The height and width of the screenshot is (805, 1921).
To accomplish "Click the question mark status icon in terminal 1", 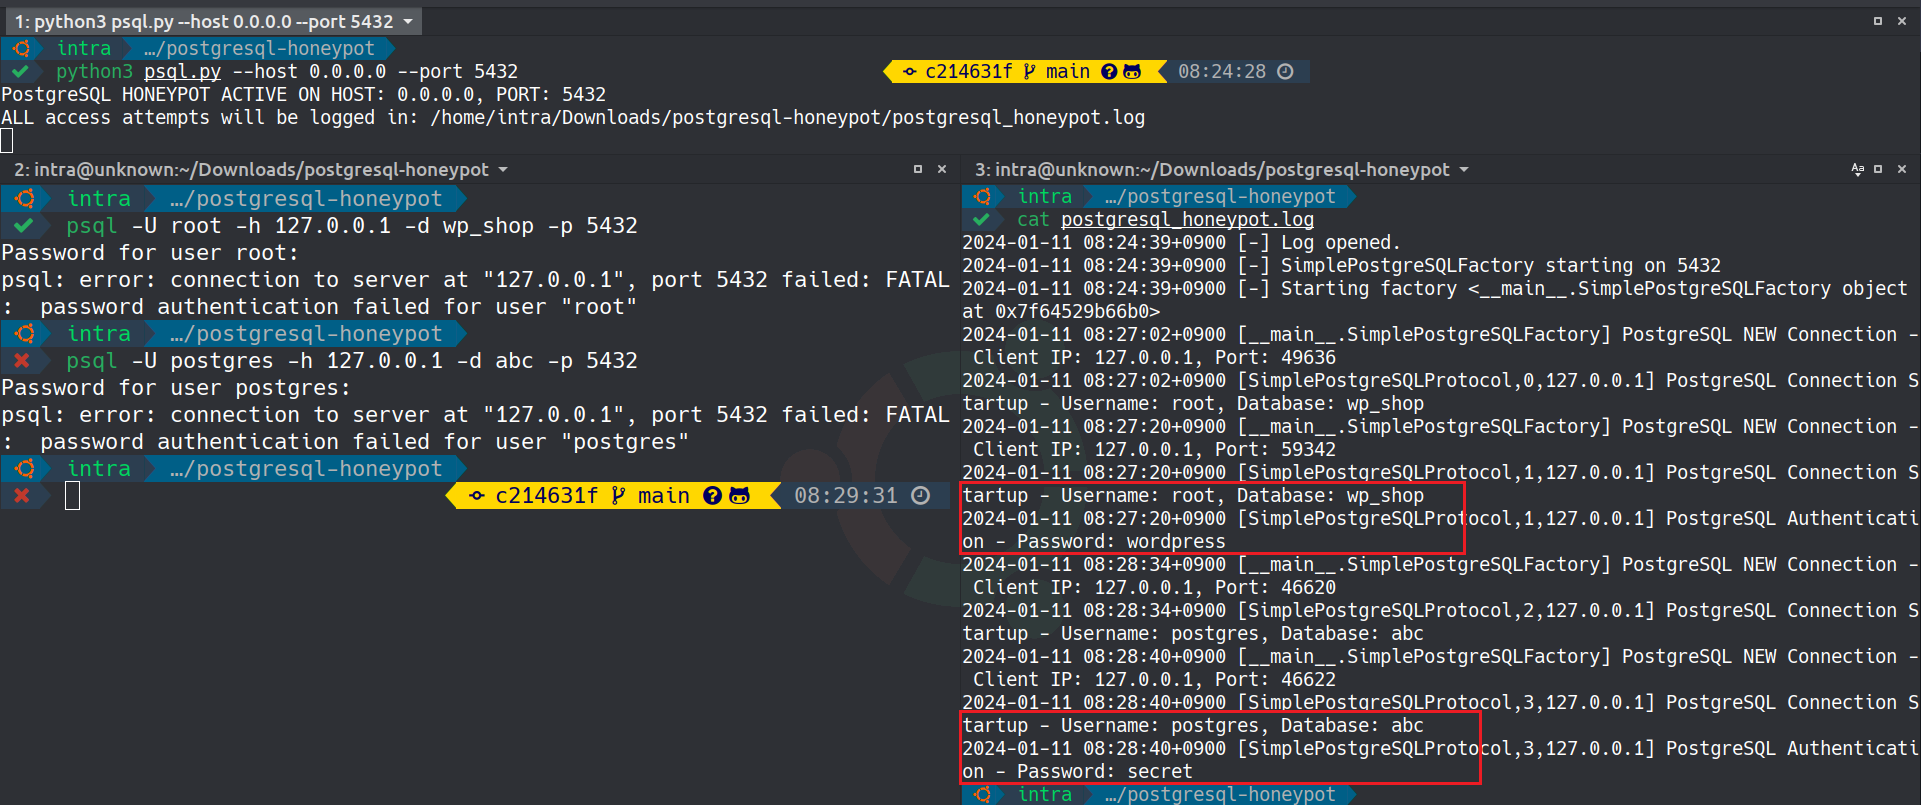I will [1109, 72].
